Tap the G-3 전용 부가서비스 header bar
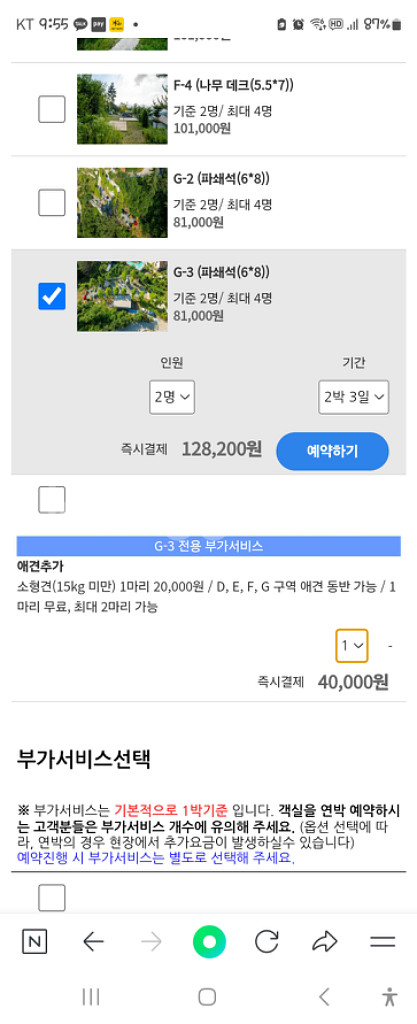 click(209, 546)
